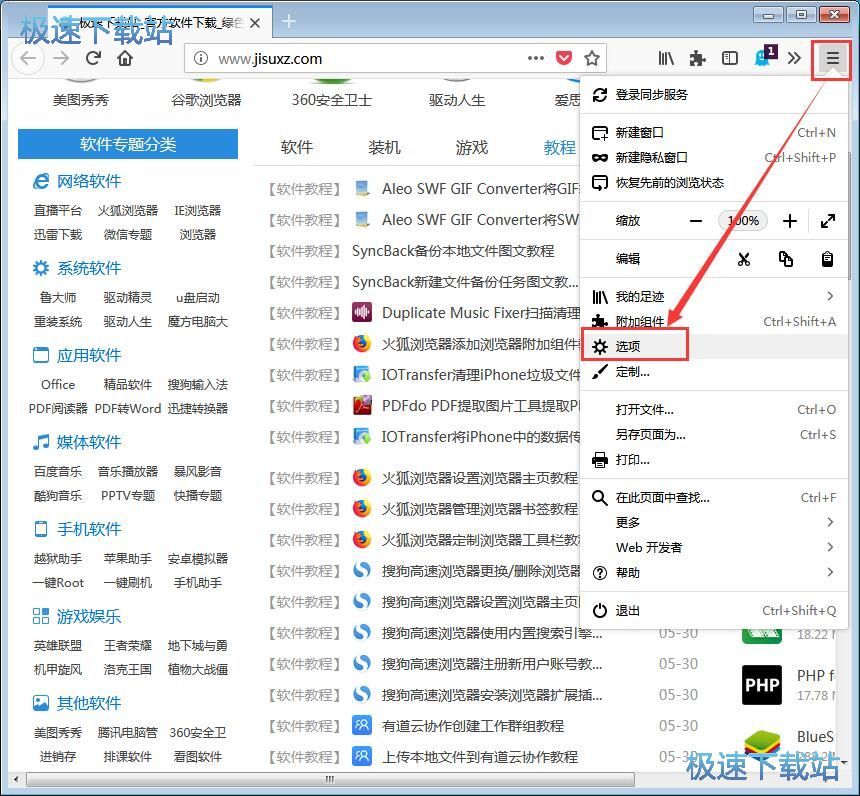Open 火狐浏览器 link in sidebar

pyautogui.click(x=128, y=211)
